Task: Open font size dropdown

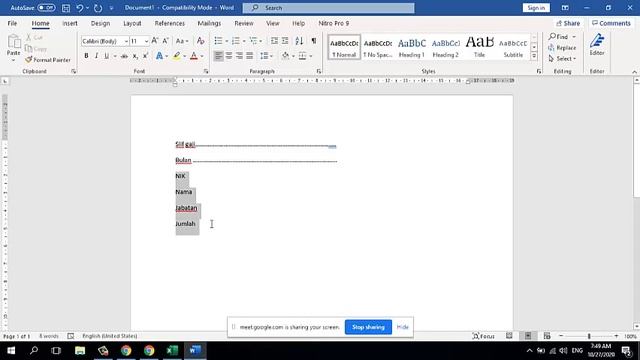Action: [146, 41]
